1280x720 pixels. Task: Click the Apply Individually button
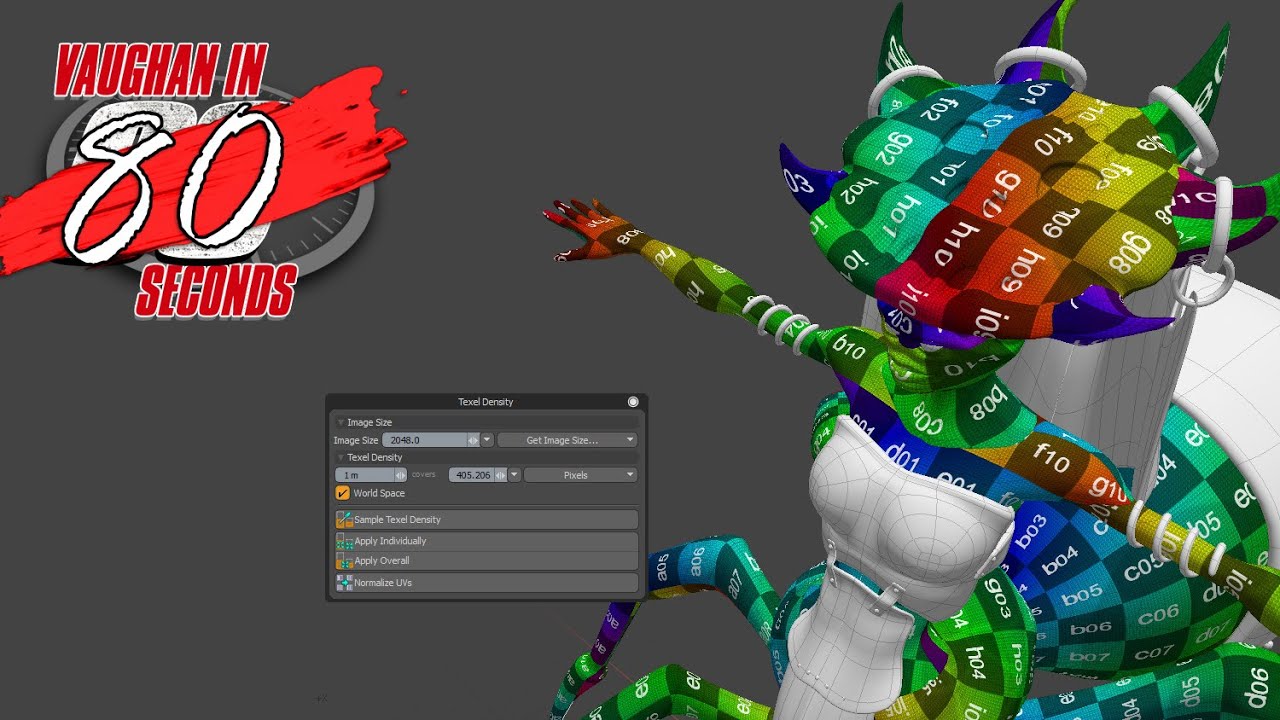(487, 541)
